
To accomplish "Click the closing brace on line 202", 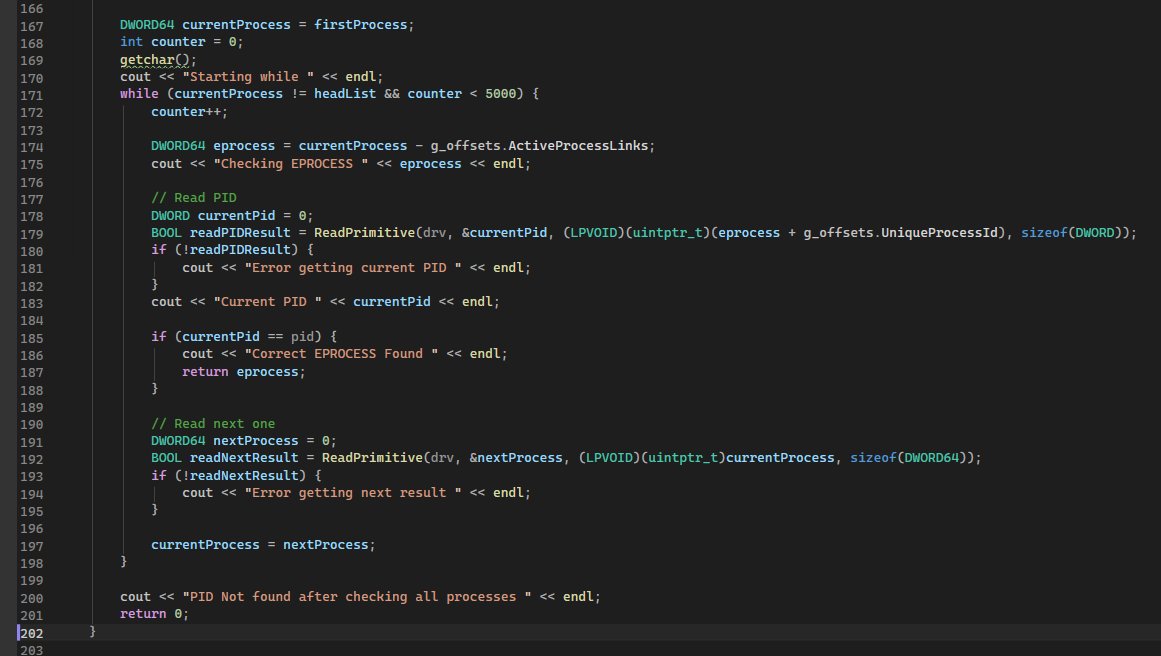I will click(93, 630).
